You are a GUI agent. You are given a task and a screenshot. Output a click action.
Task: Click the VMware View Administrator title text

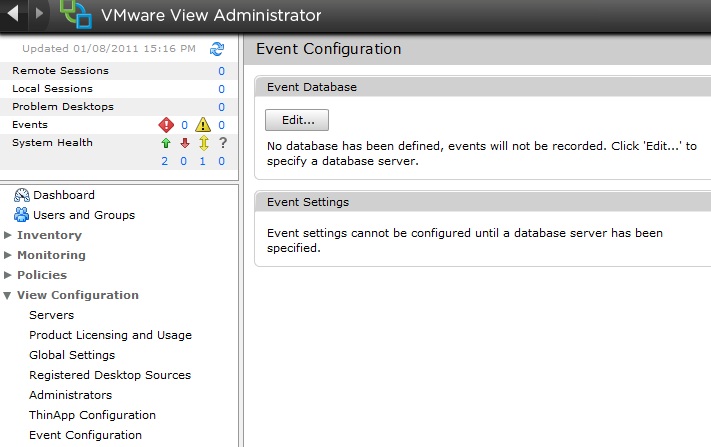(211, 15)
